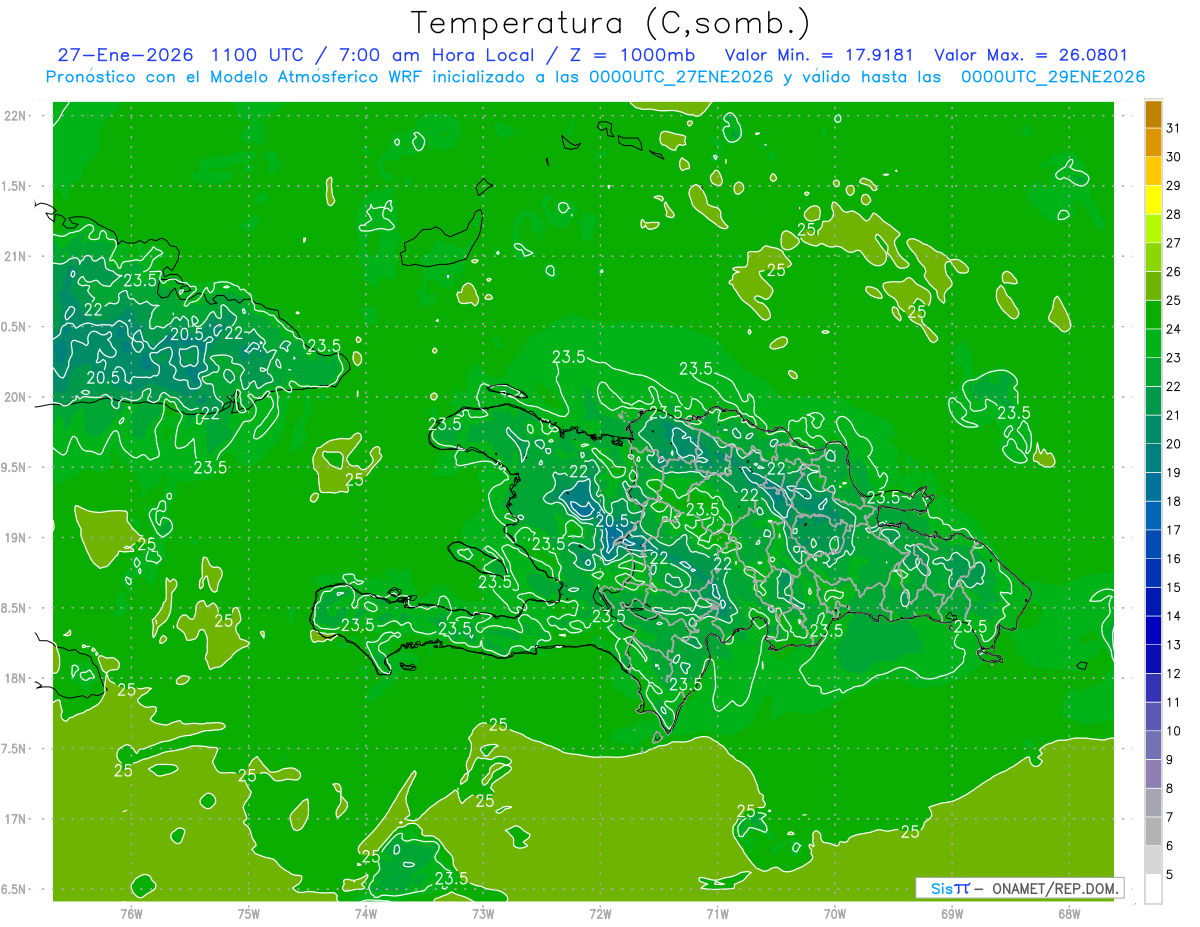Pick the legend band between 10 and 11
Image resolution: width=1200 pixels, height=927 pixels.
[1153, 717]
